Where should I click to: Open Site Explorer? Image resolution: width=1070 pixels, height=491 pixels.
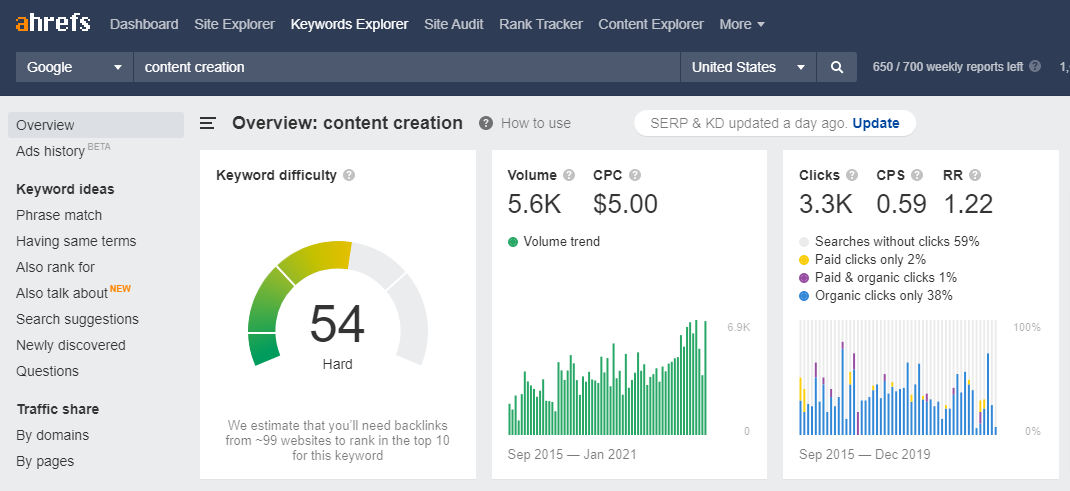click(234, 24)
